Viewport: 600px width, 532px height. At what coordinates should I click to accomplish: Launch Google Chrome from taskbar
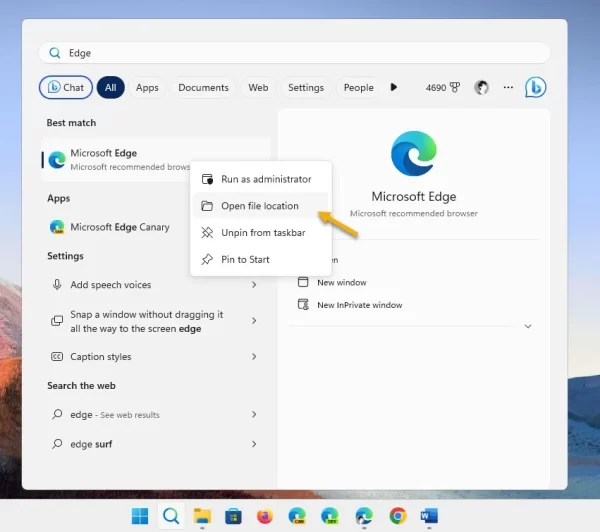click(x=398, y=516)
